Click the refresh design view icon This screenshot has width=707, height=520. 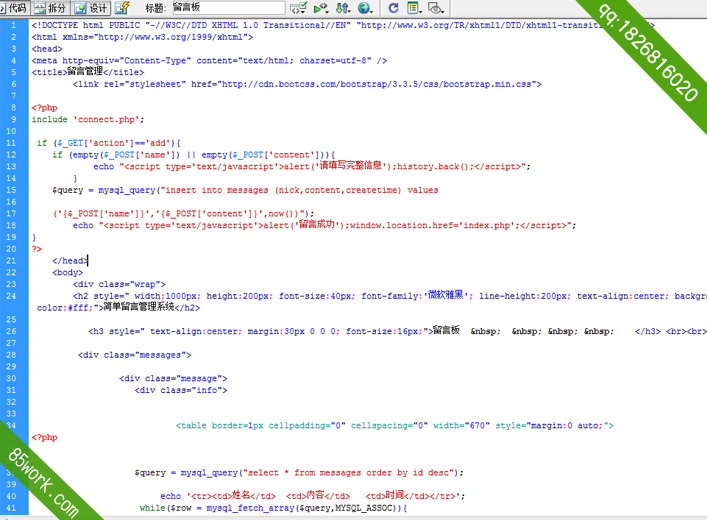point(394,8)
